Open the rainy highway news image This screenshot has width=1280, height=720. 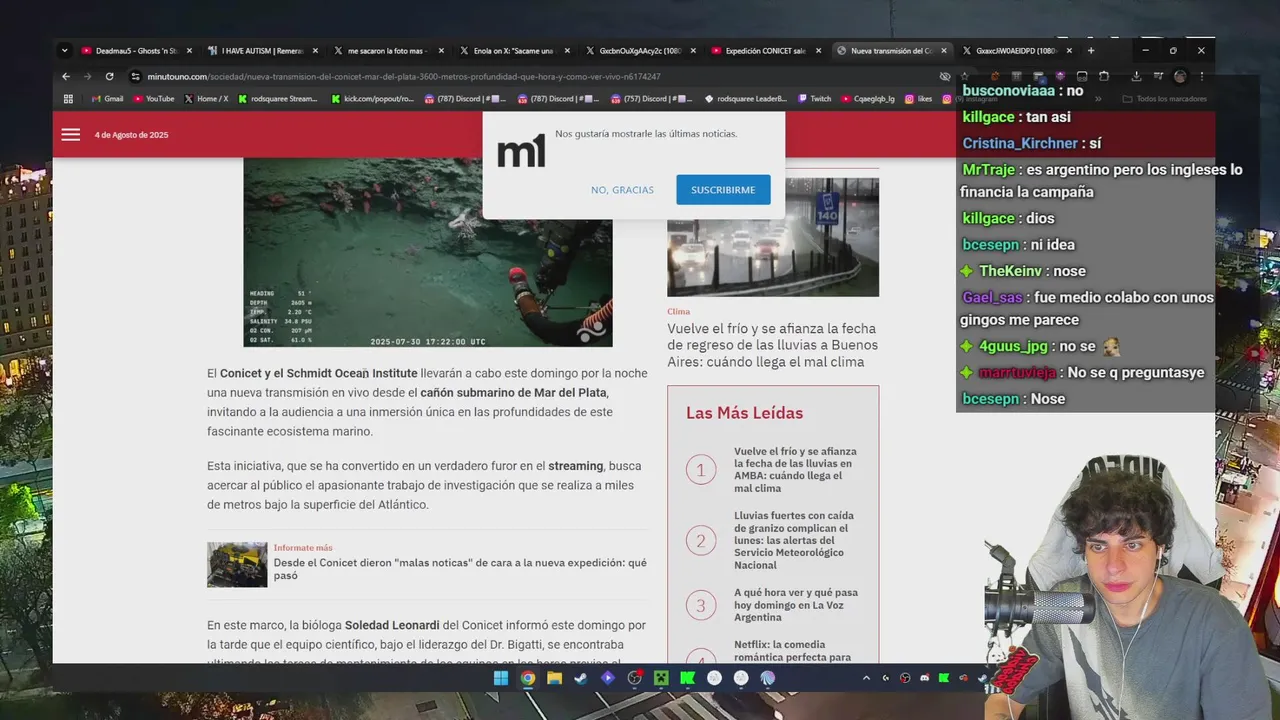(773, 237)
